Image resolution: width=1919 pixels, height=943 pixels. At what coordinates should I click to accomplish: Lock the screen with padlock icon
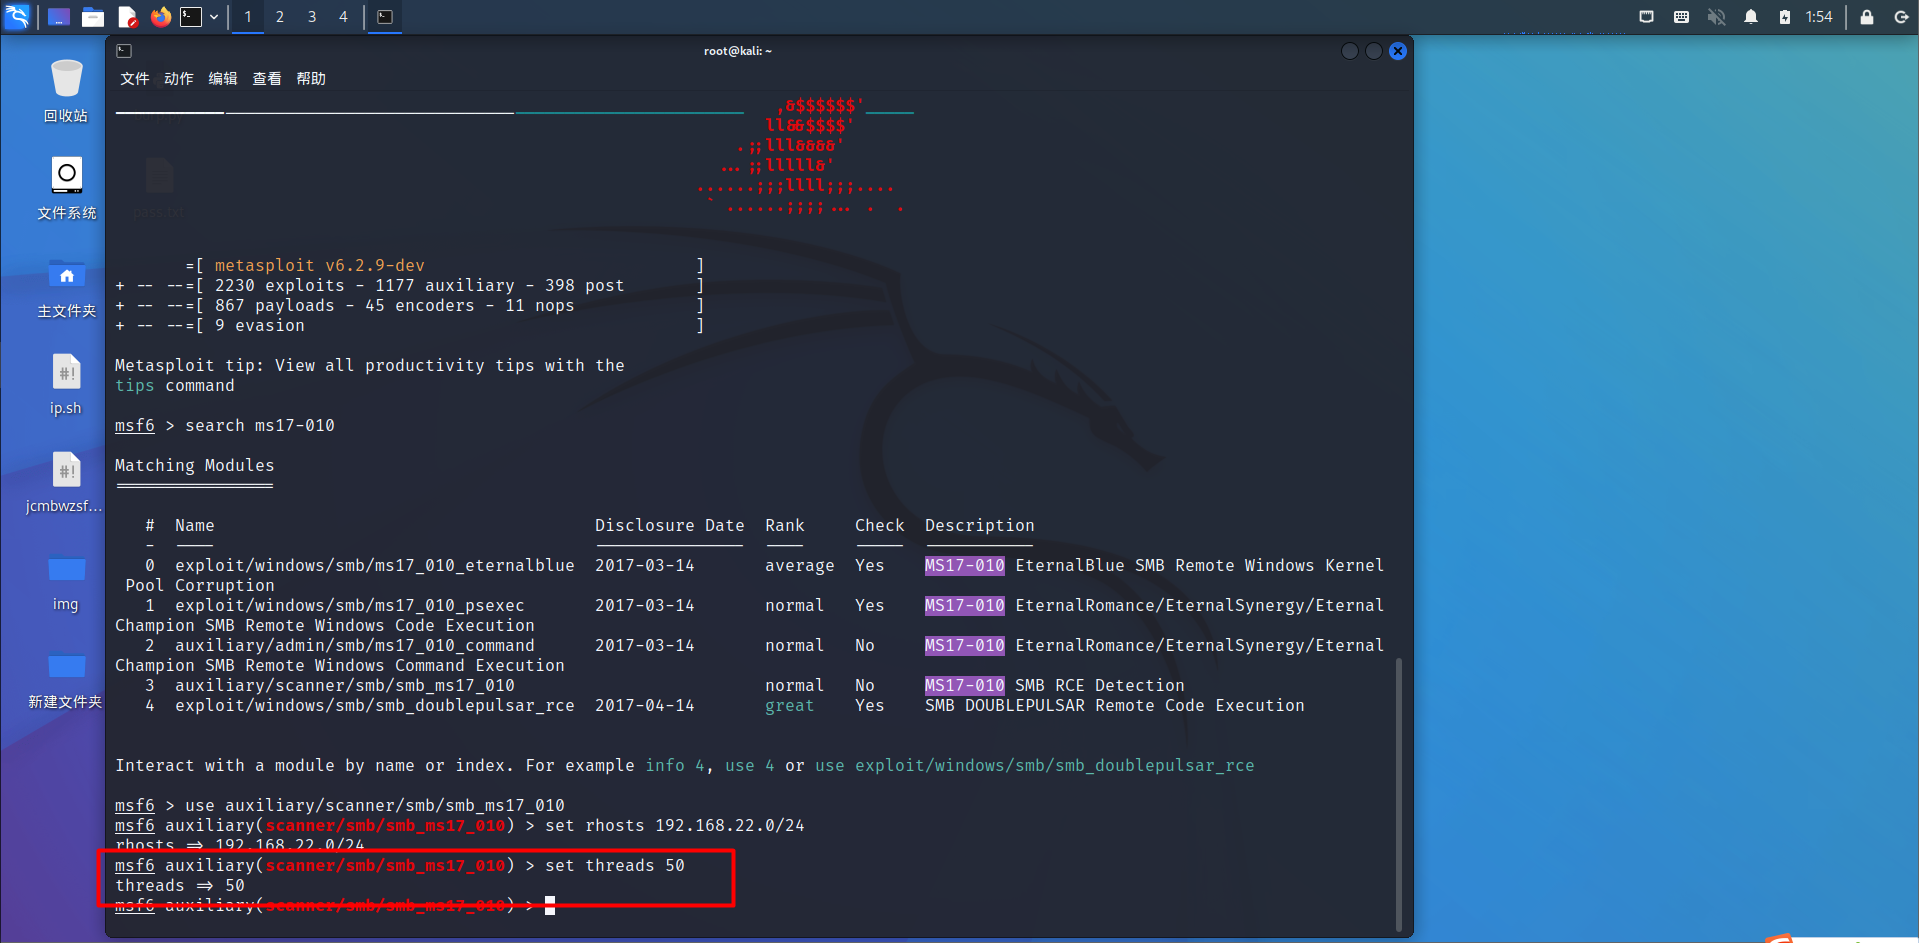pos(1866,17)
